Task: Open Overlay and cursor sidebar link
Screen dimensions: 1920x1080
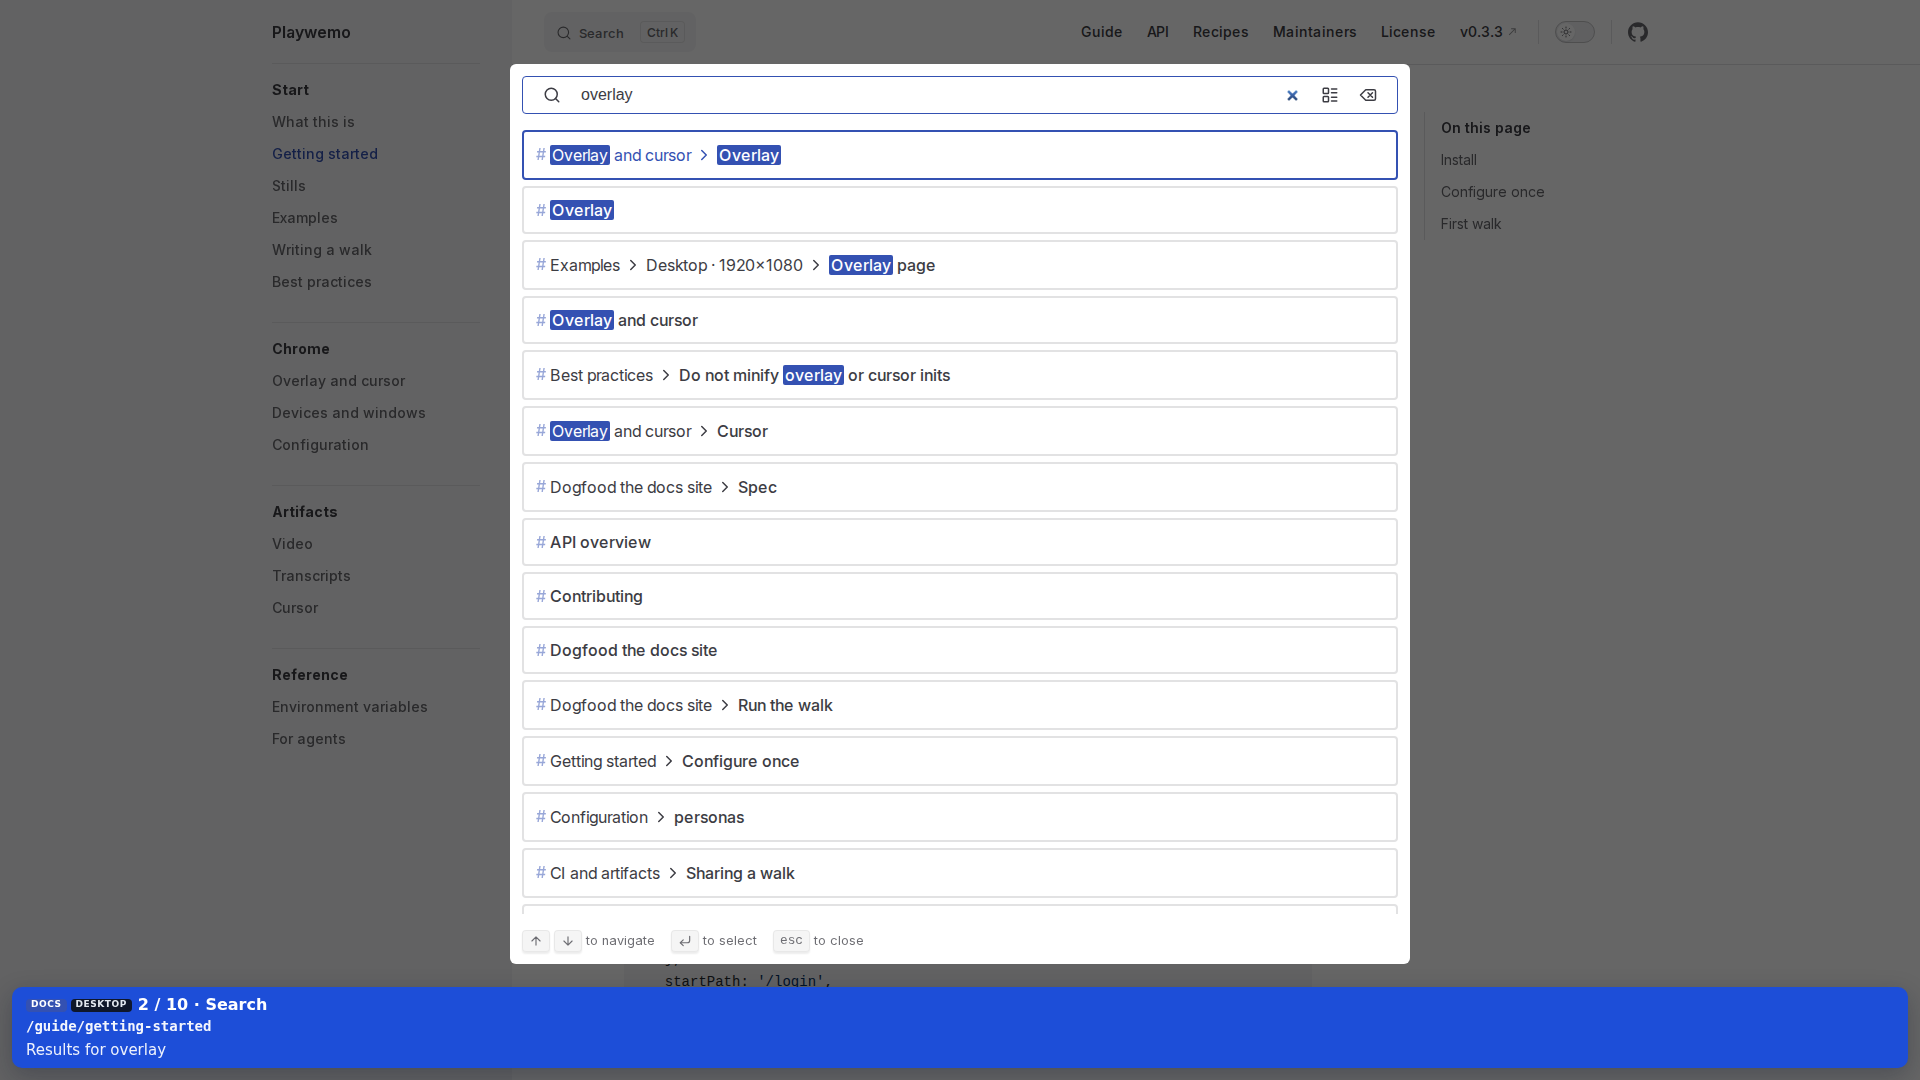Action: pyautogui.click(x=339, y=381)
